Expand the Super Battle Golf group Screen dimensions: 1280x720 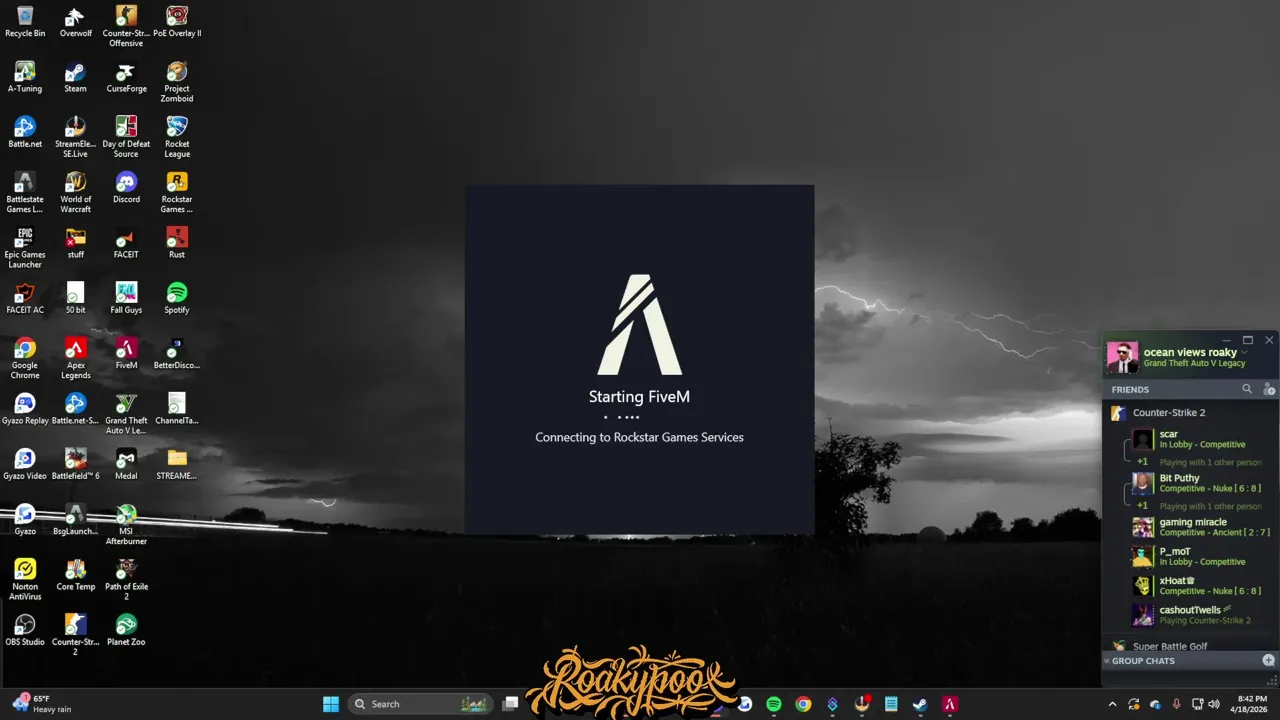tap(1170, 646)
